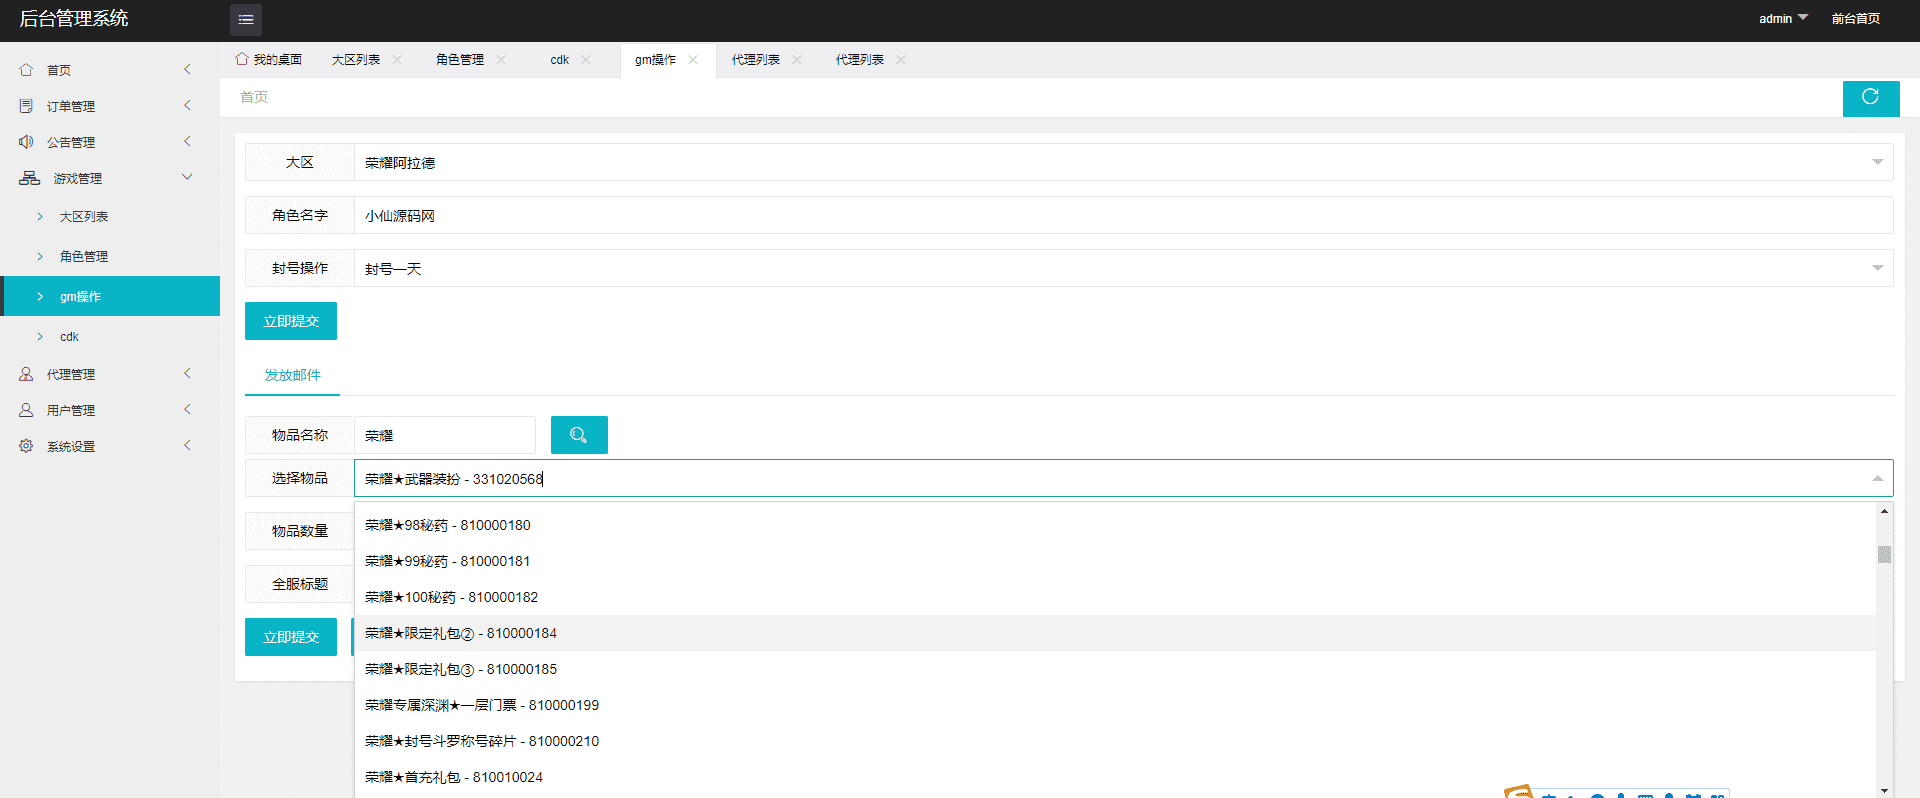Click the dropdown list scrollbar thumb

[x=1884, y=554]
